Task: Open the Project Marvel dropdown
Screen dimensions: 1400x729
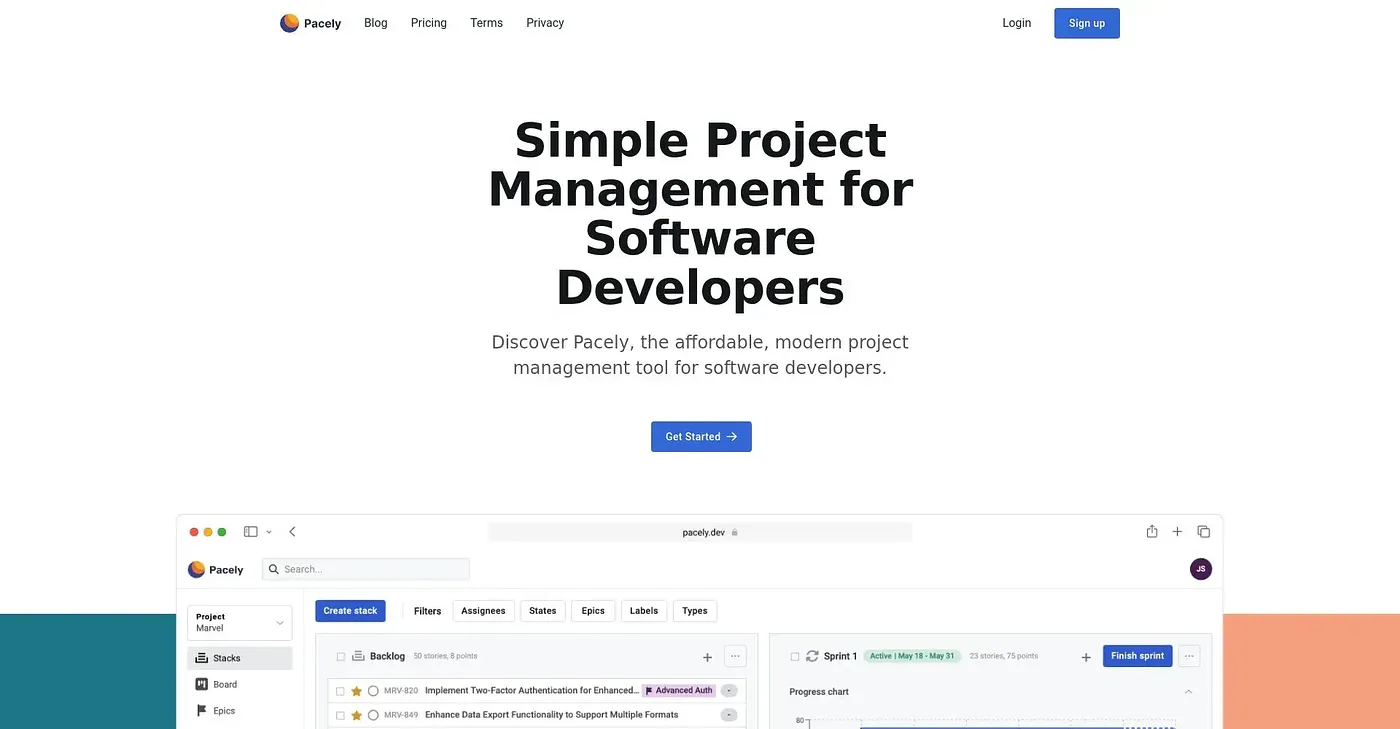Action: (x=240, y=622)
